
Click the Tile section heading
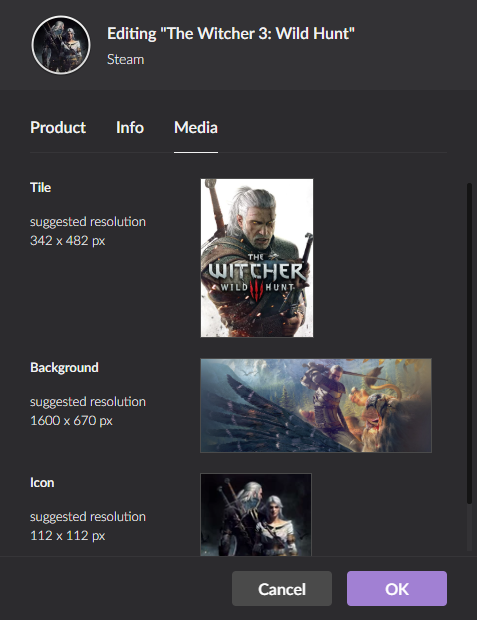click(40, 187)
